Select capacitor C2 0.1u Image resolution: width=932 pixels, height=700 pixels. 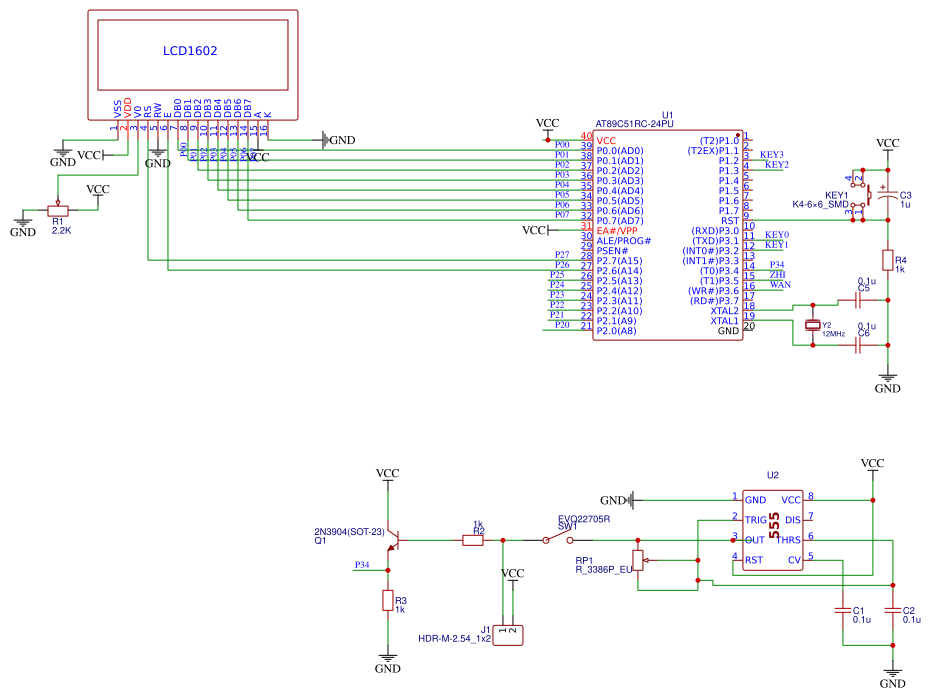[x=892, y=610]
